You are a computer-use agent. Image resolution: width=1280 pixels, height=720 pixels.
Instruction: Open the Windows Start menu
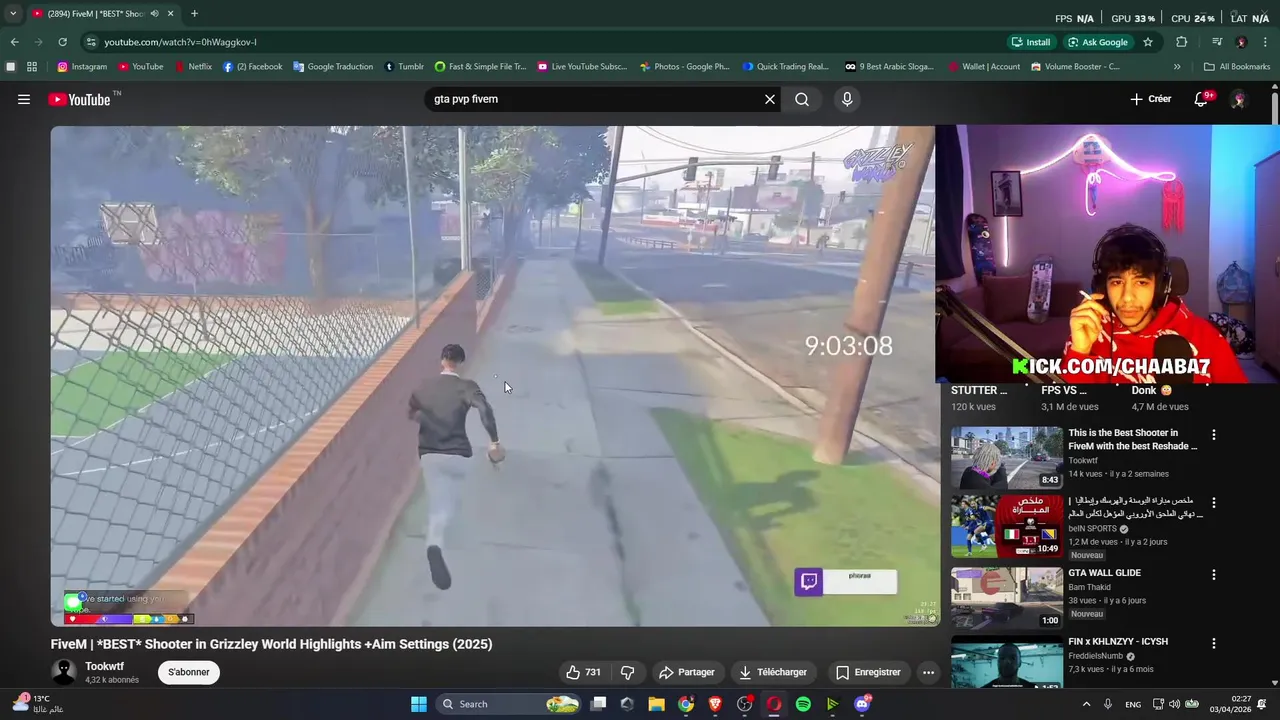coord(419,704)
